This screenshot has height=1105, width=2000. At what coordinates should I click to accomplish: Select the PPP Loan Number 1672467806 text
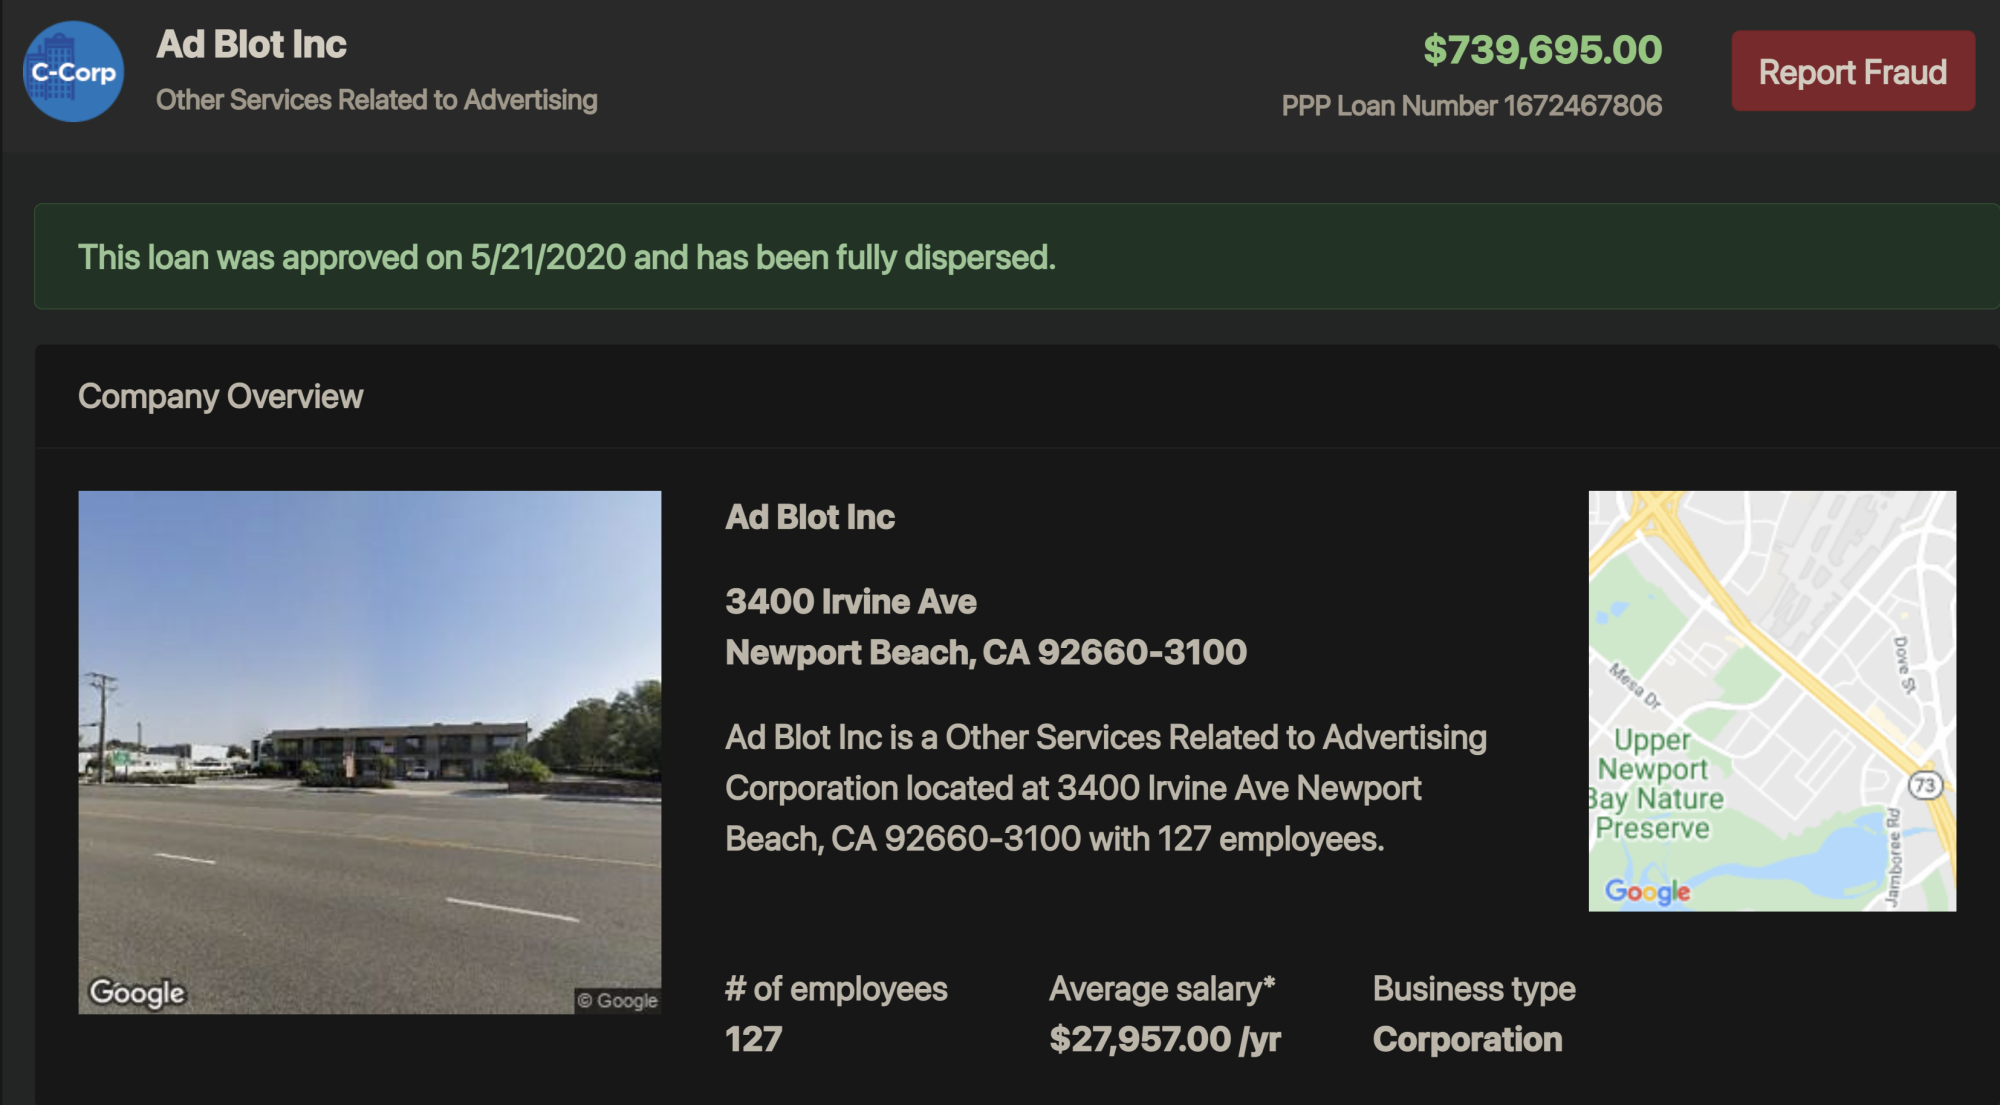pos(1471,105)
